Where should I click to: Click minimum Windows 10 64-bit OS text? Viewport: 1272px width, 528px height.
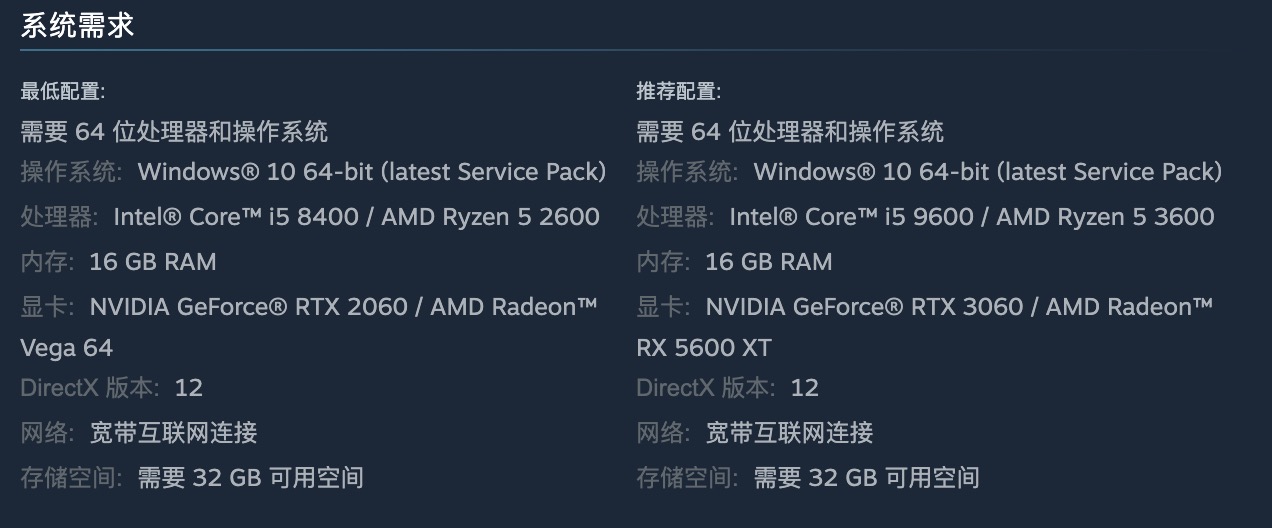coord(371,172)
